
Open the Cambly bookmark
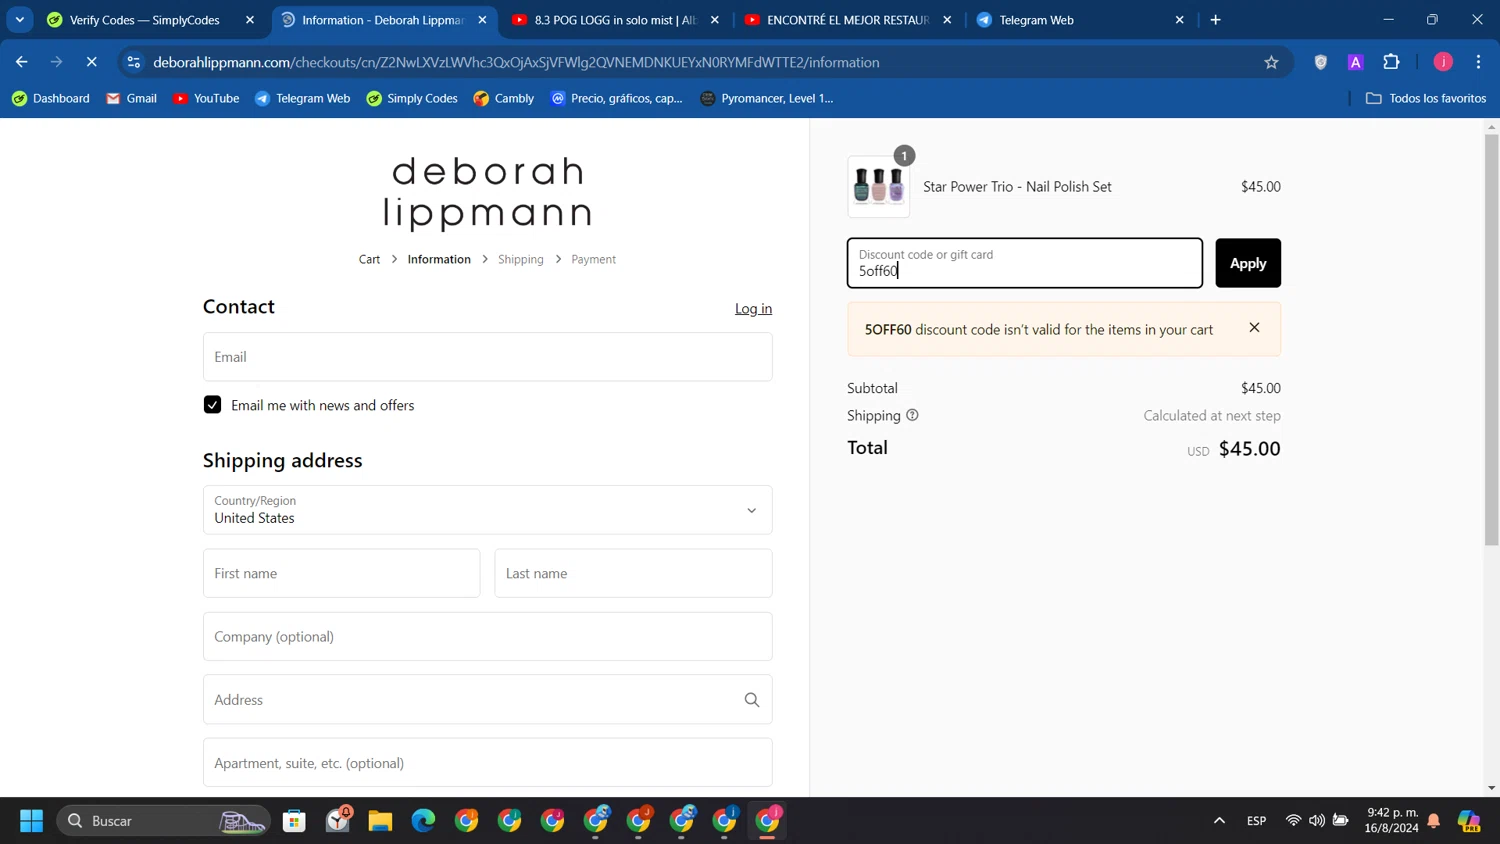click(x=504, y=98)
